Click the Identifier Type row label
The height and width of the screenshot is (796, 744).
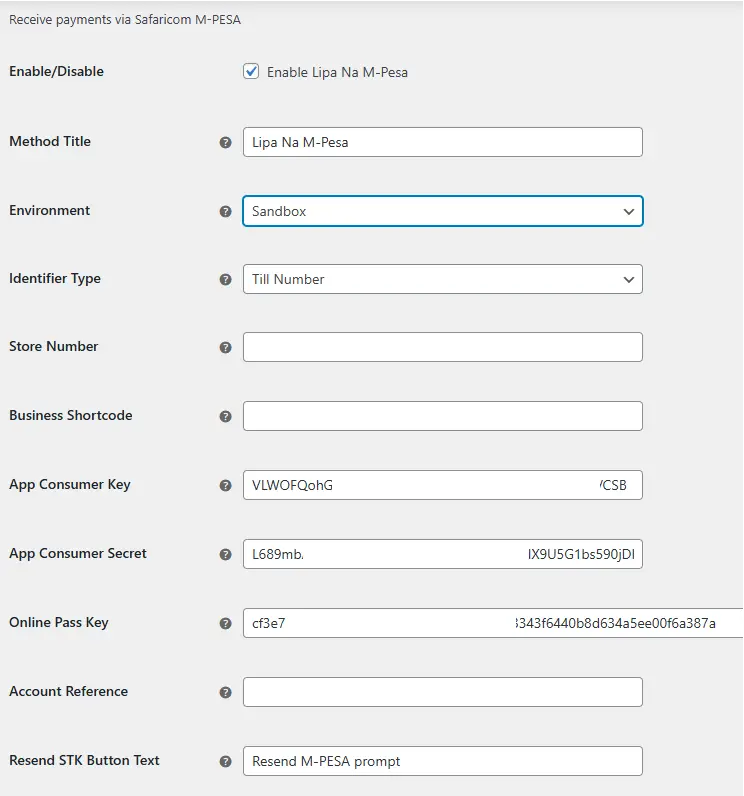coord(55,279)
